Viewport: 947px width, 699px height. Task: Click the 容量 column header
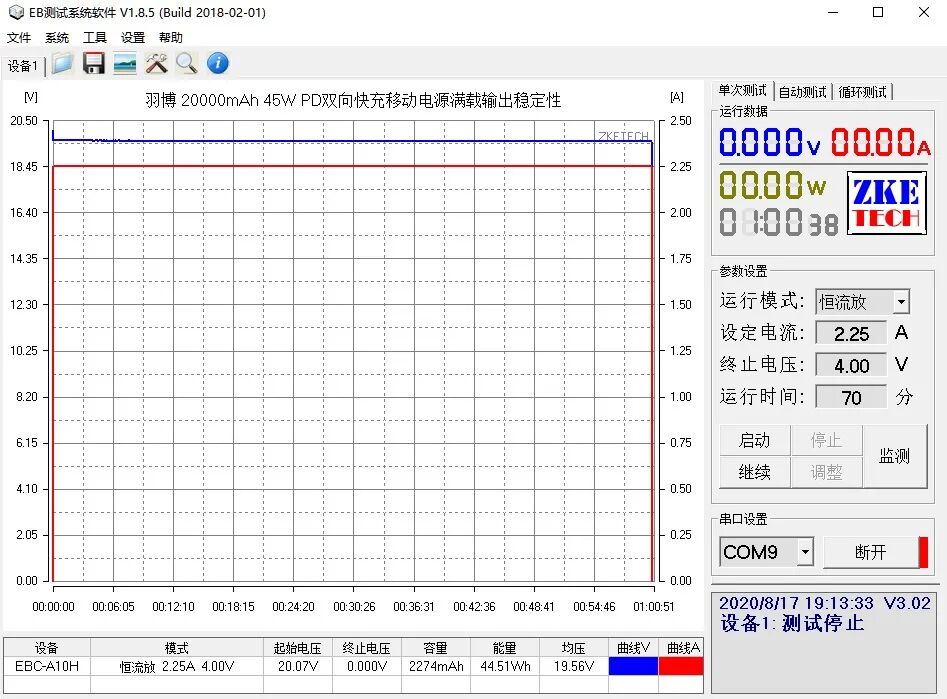(x=436, y=648)
